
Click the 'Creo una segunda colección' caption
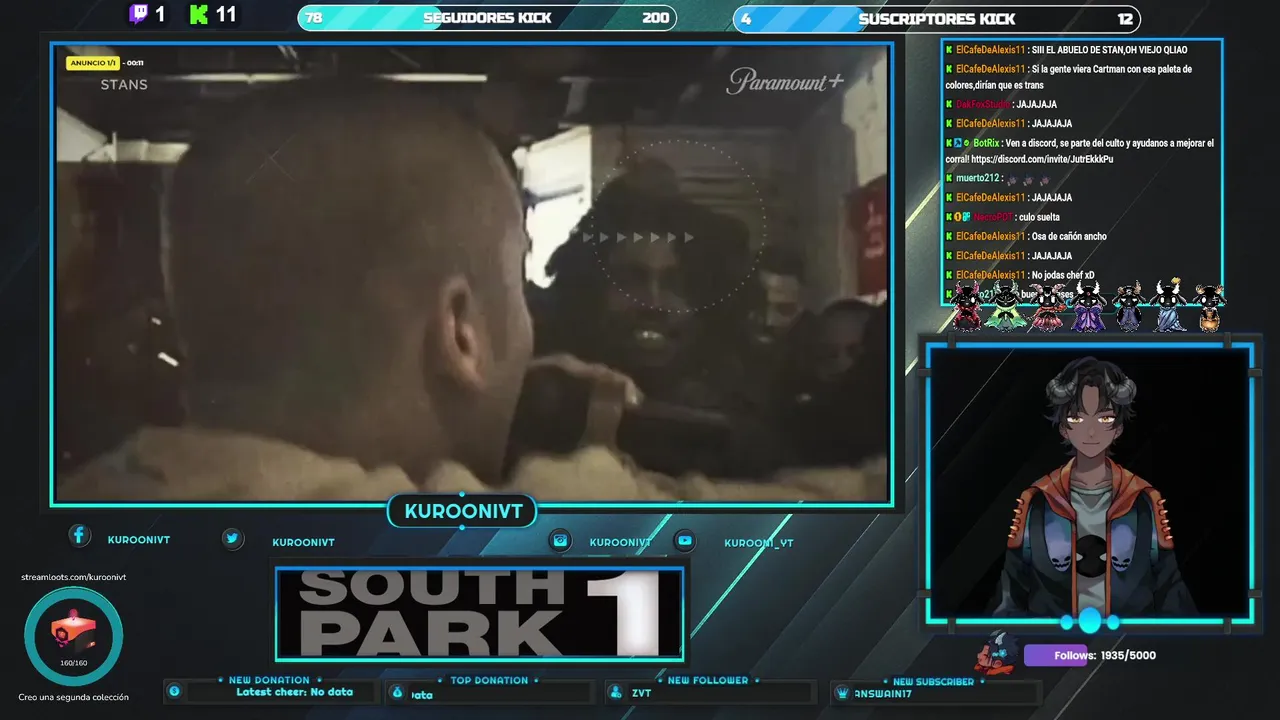pyautogui.click(x=74, y=697)
